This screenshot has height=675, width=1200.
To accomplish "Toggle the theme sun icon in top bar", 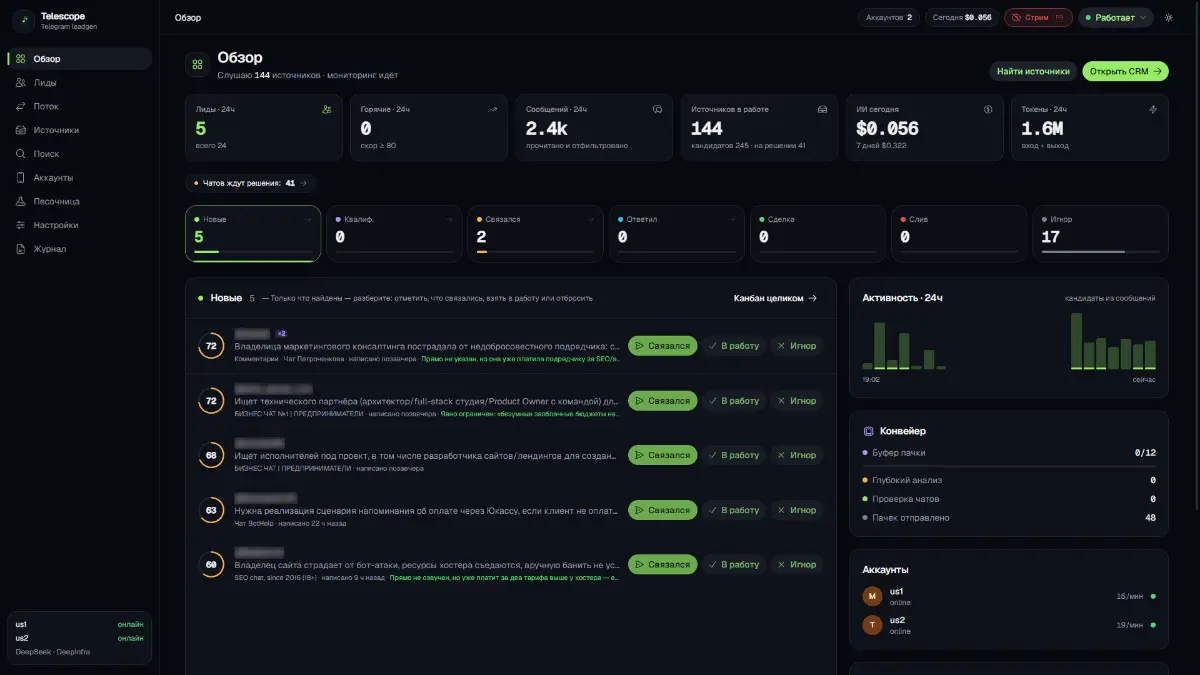I will coord(1168,17).
